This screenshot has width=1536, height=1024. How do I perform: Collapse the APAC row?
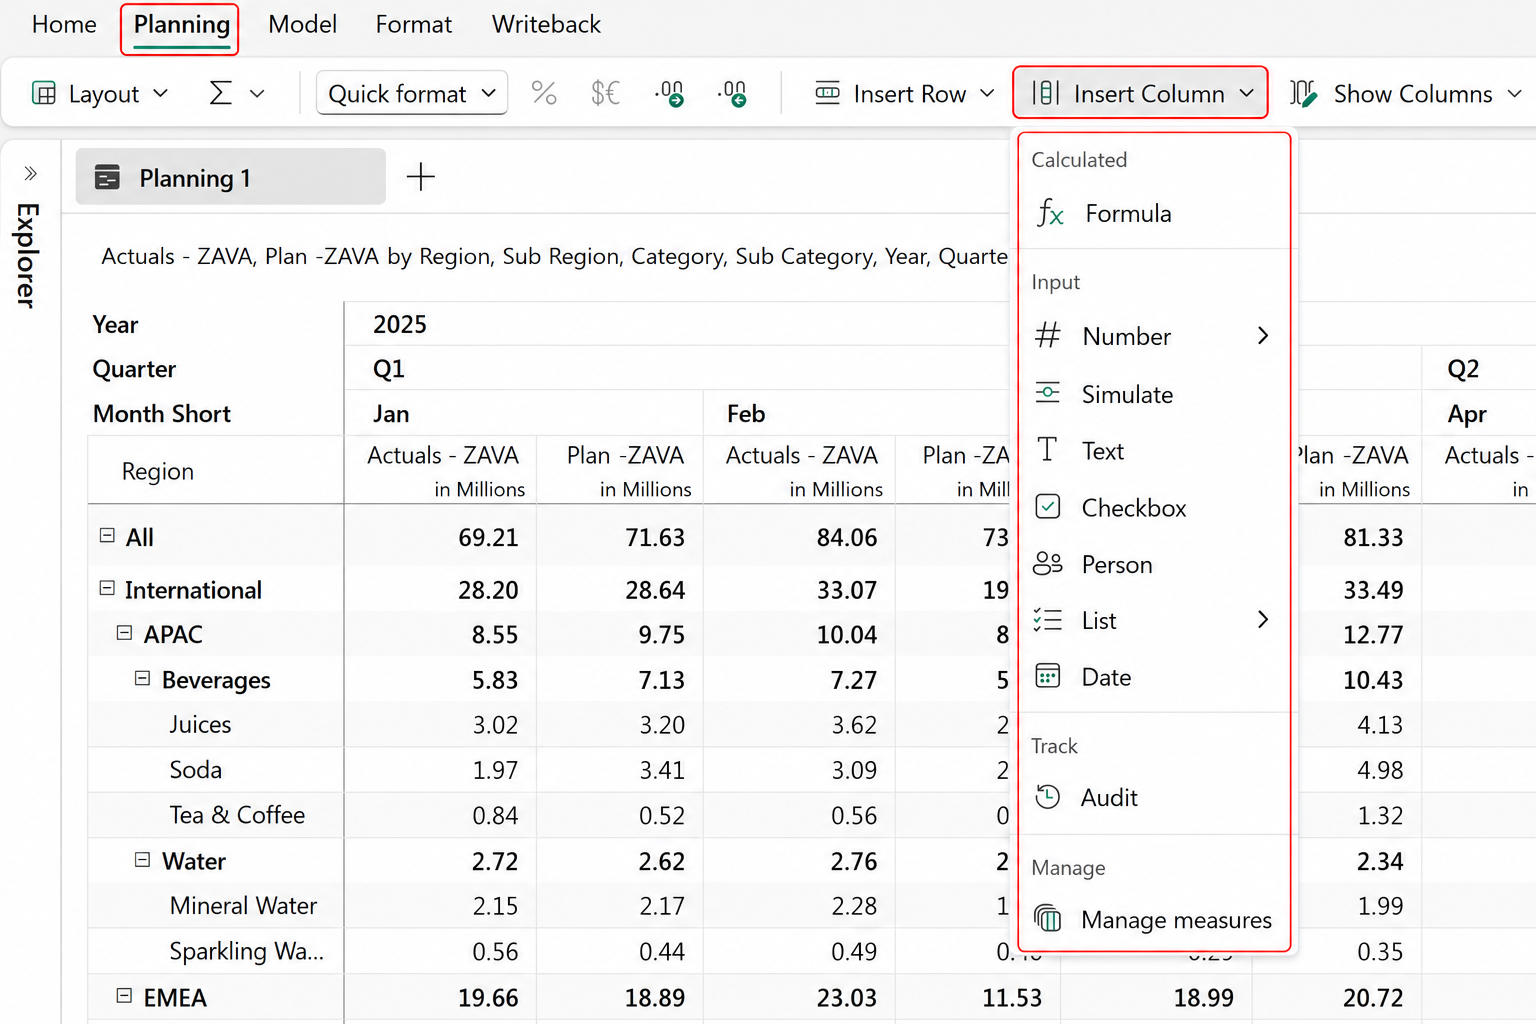tap(124, 633)
